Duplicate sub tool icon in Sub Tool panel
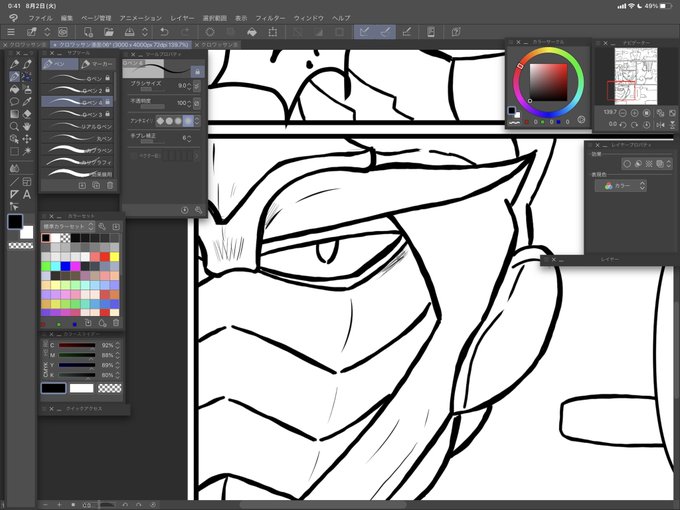 click(x=96, y=186)
